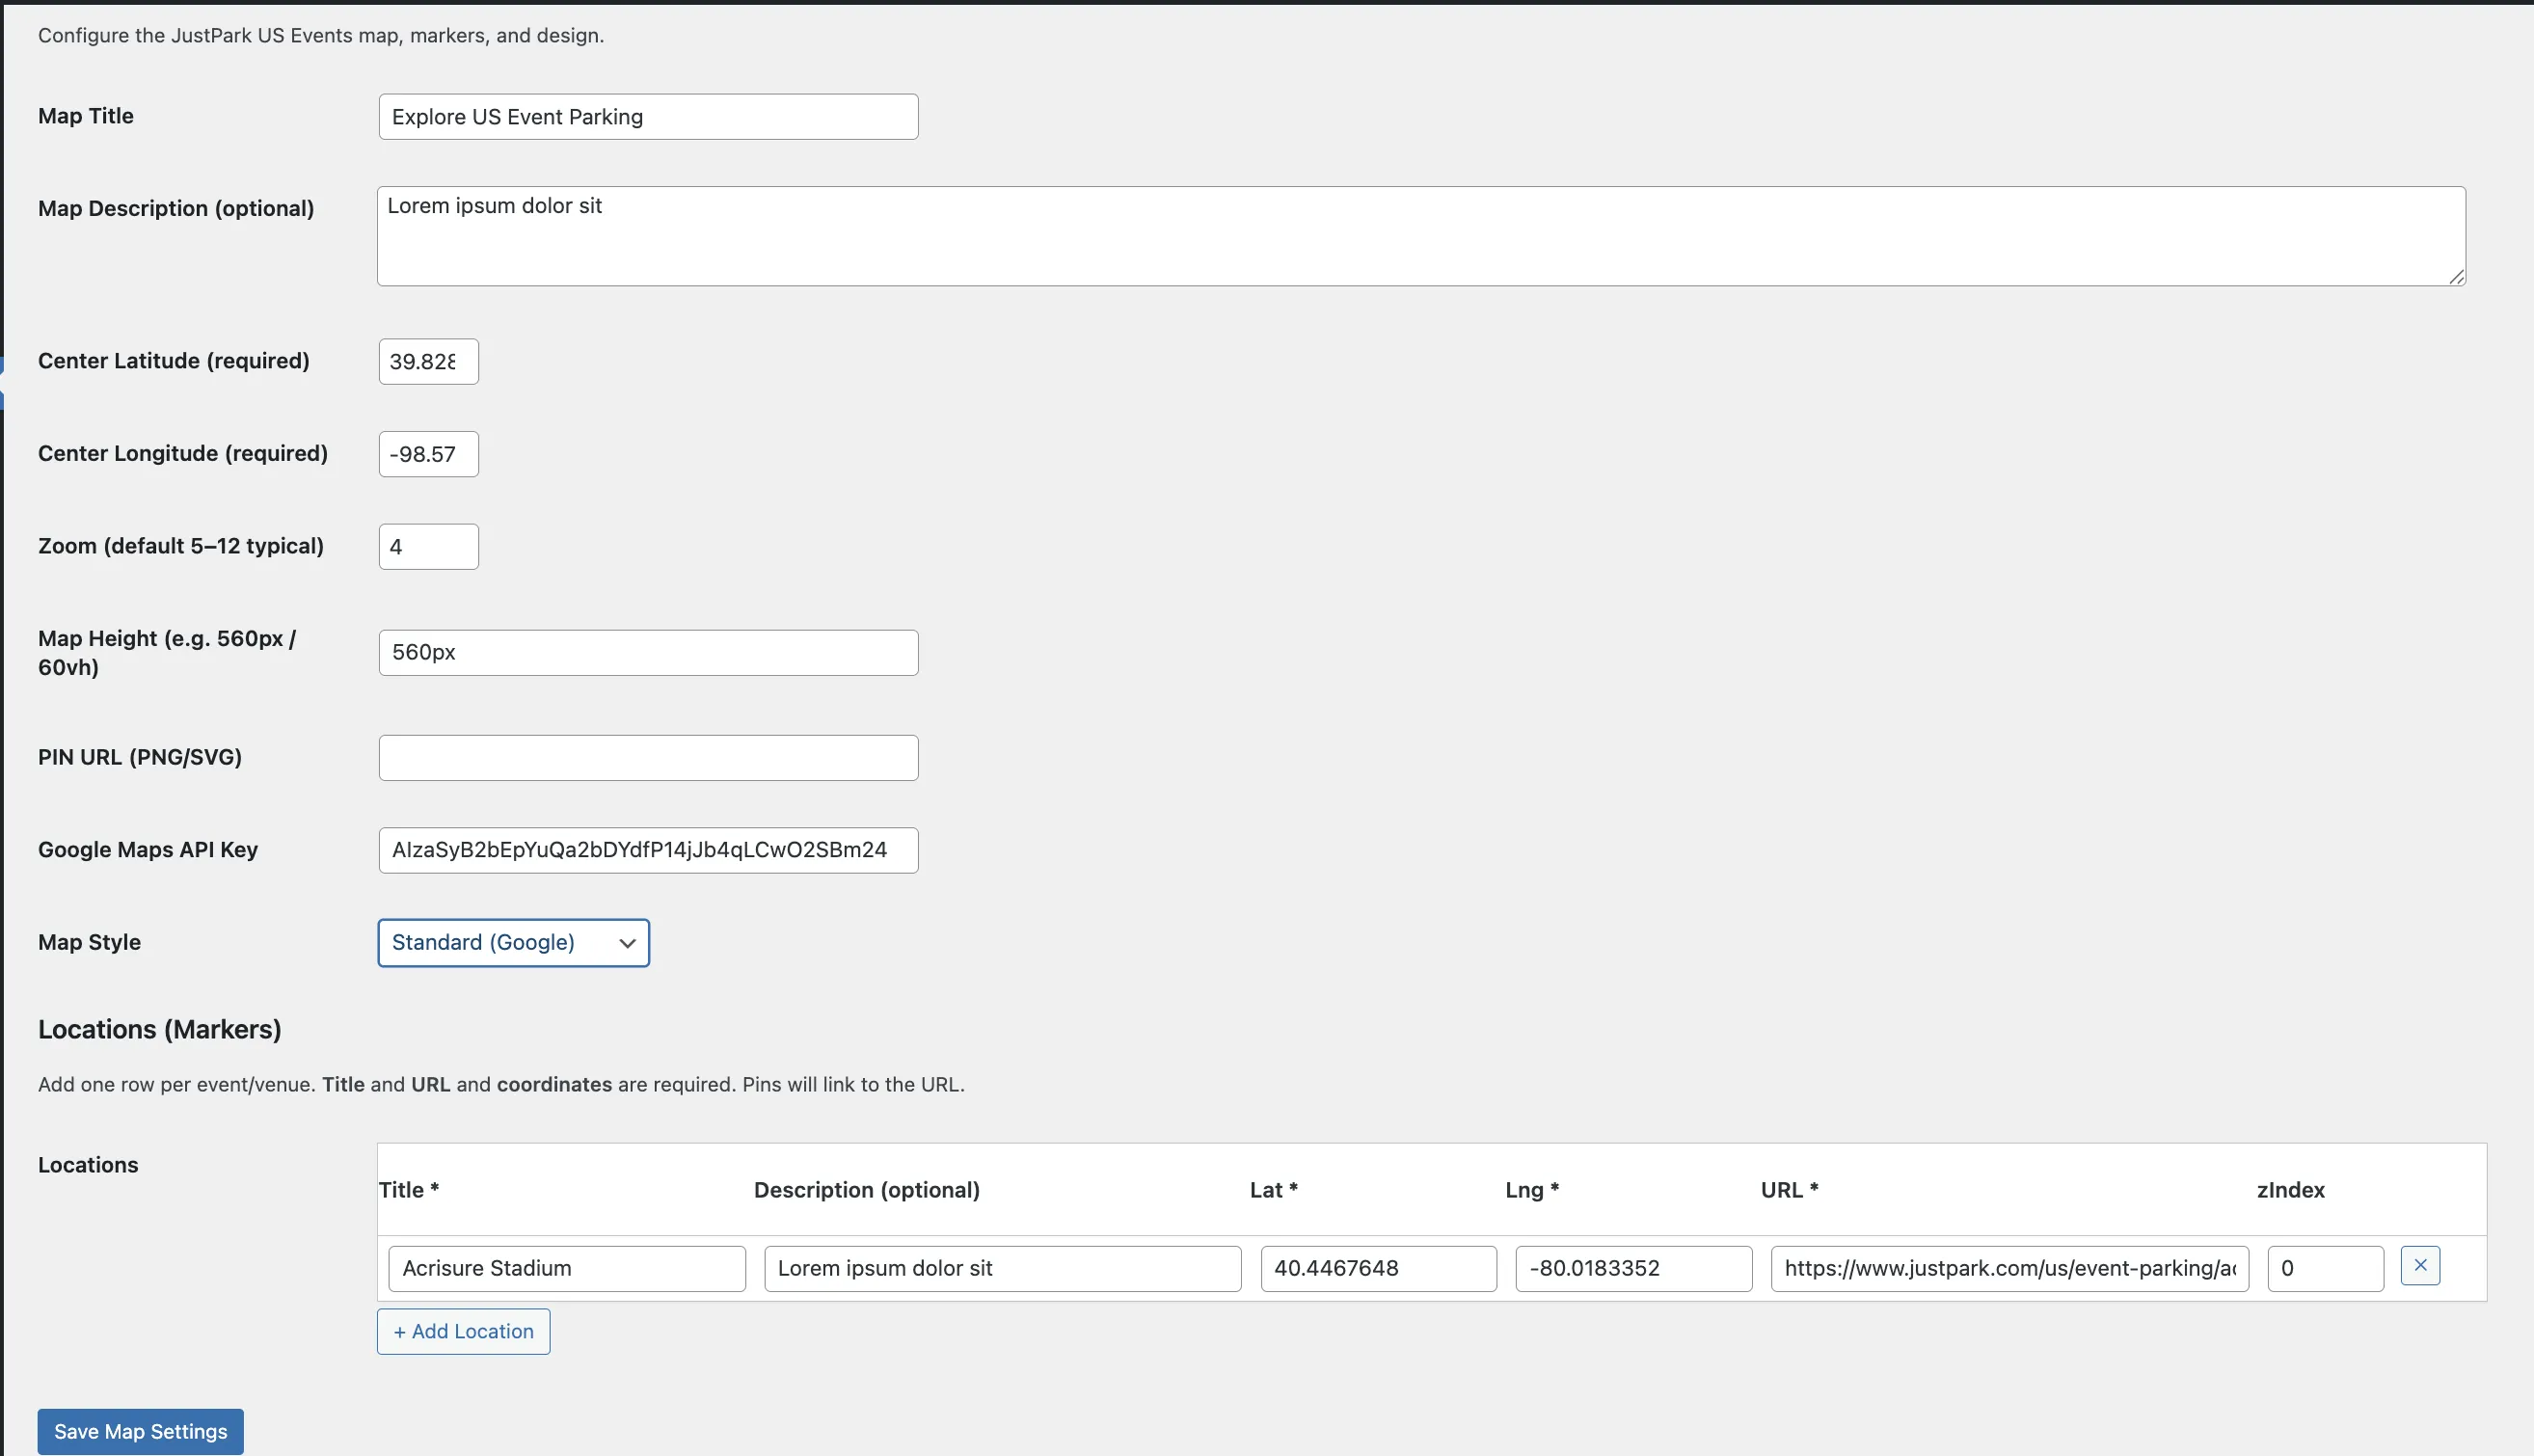The image size is (2534, 1456).
Task: Select the Google Maps API Key text
Action: (x=648, y=849)
